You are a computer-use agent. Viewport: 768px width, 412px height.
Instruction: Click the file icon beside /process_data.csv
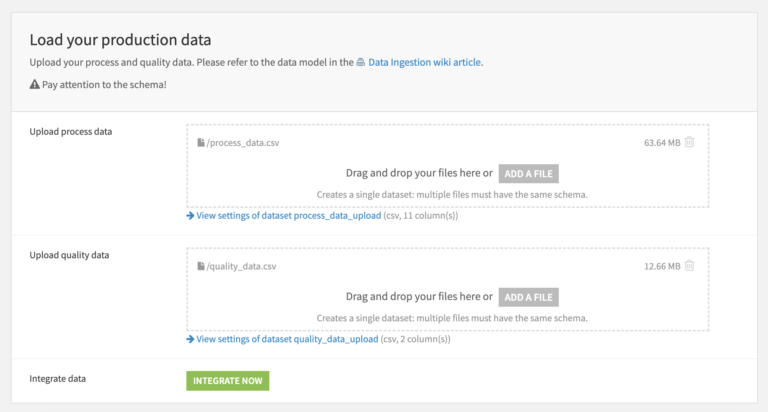201,143
